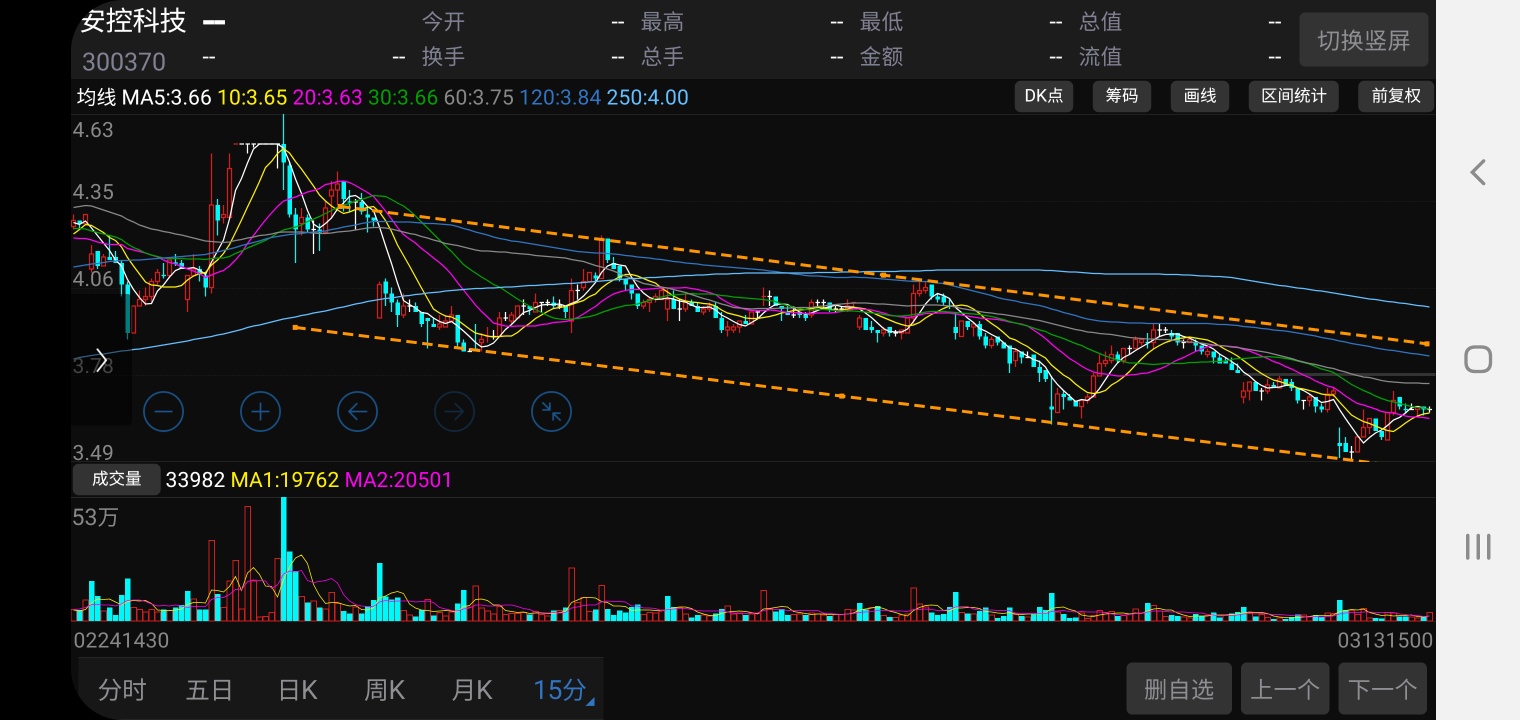The image size is (1520, 720).
Task: Tap the volume value 33982
Action: [x=195, y=480]
